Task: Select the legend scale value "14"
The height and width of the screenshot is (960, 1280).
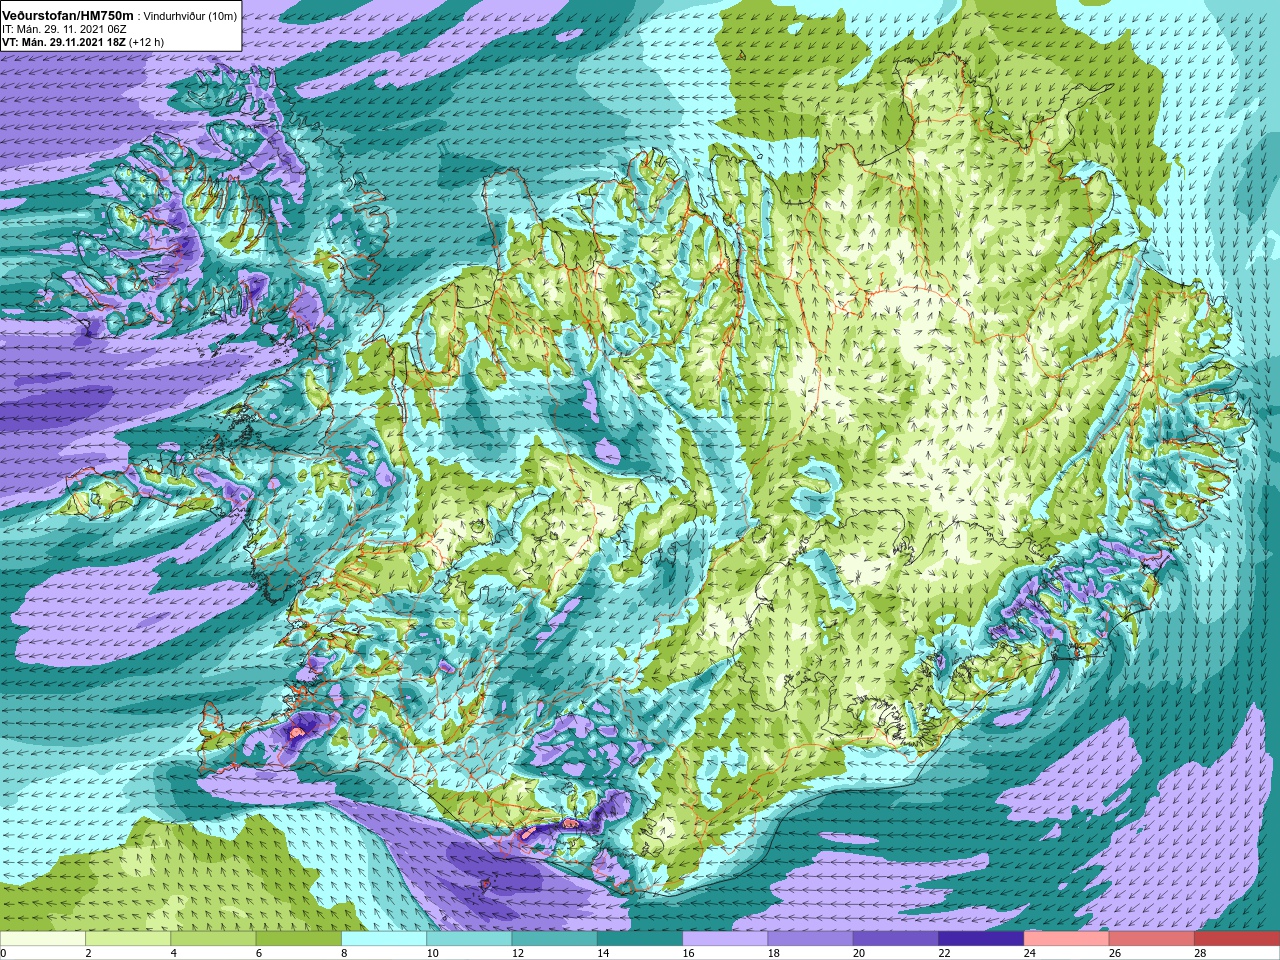Action: pyautogui.click(x=603, y=953)
